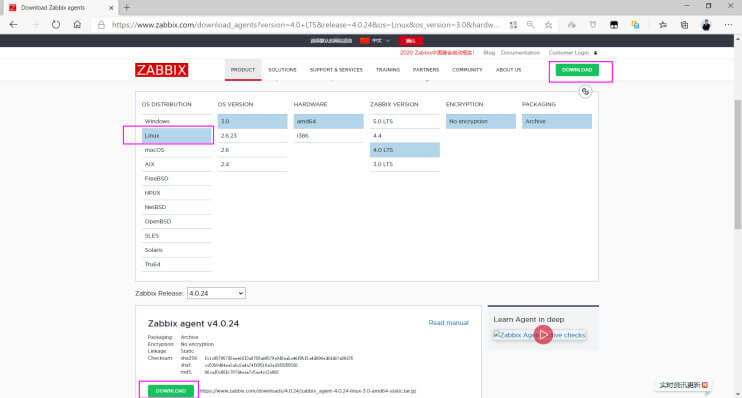Click the red 2020 Zabbix announcement link

coord(436,53)
